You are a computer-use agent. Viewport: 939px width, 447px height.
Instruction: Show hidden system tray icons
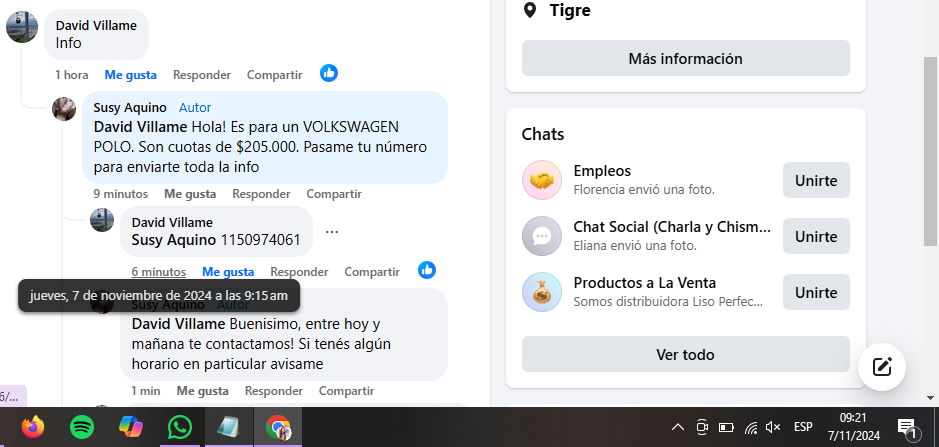[678, 427]
